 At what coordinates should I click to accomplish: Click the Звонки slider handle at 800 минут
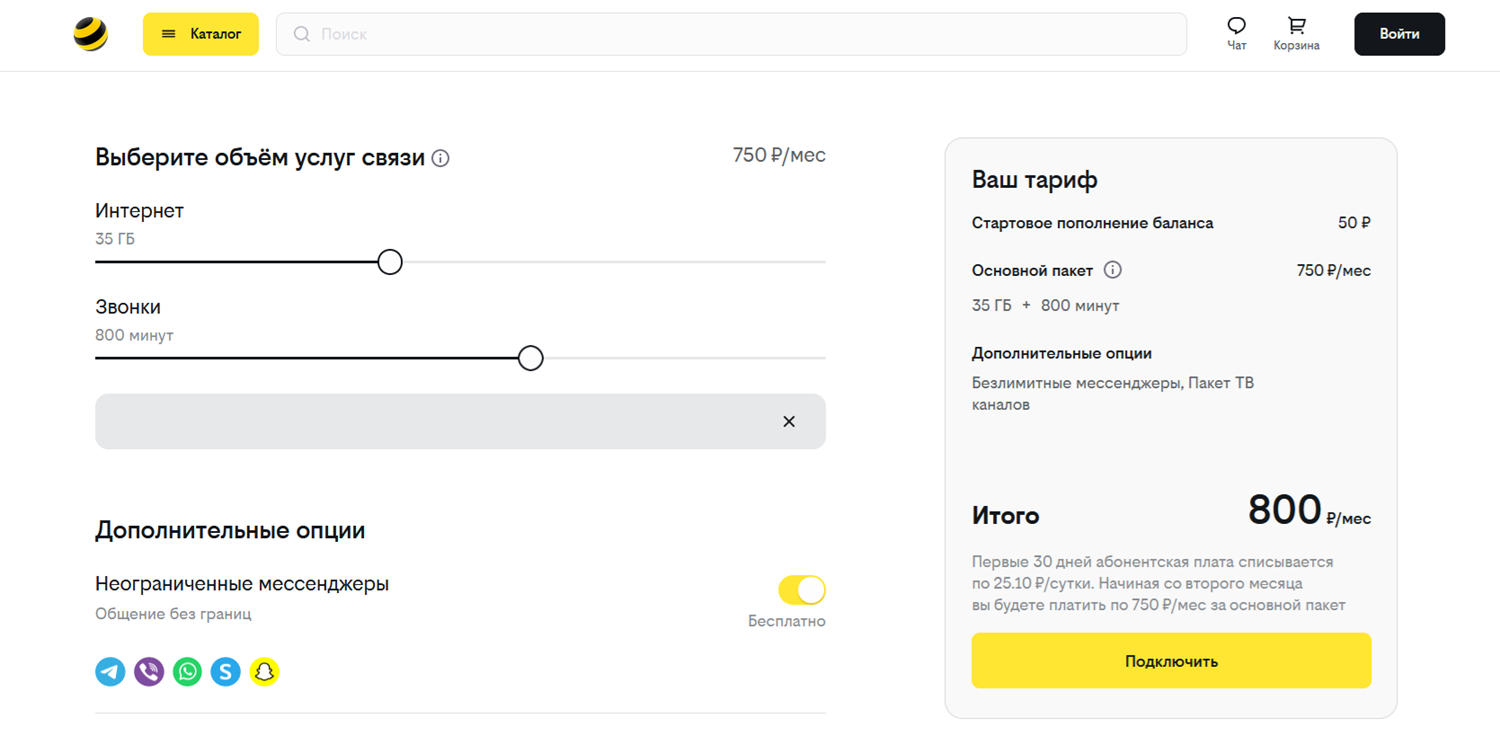pos(531,358)
